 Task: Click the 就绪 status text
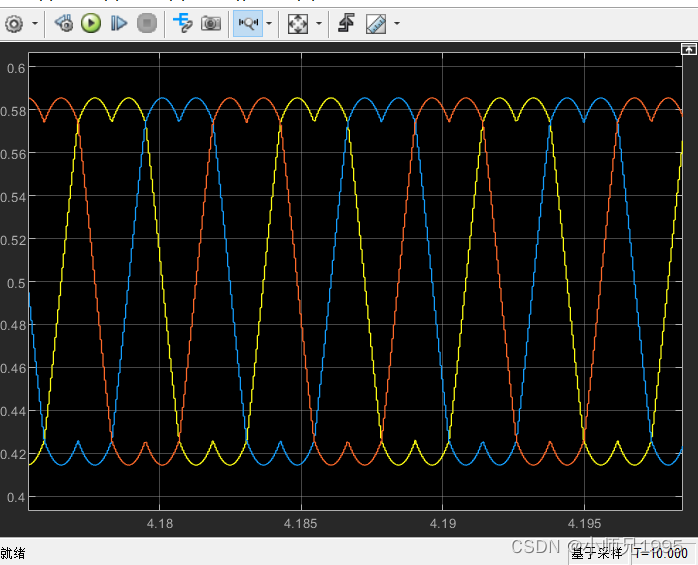coord(13,553)
